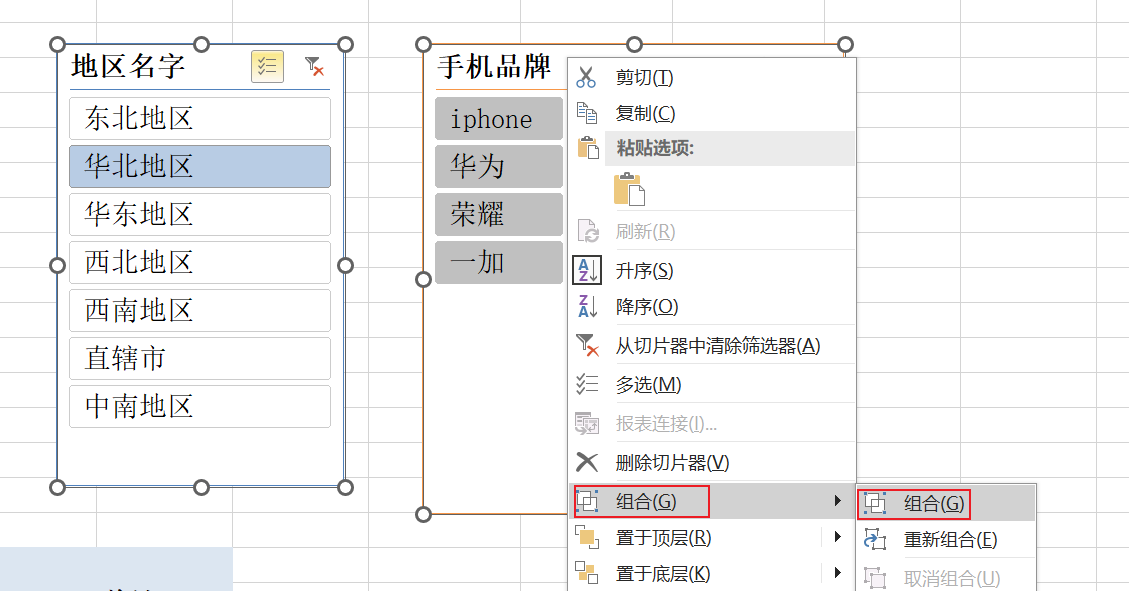Viewport: 1129px width, 591px height.
Task: Clear filter icon in 地区名字 slicer
Action: 314,67
